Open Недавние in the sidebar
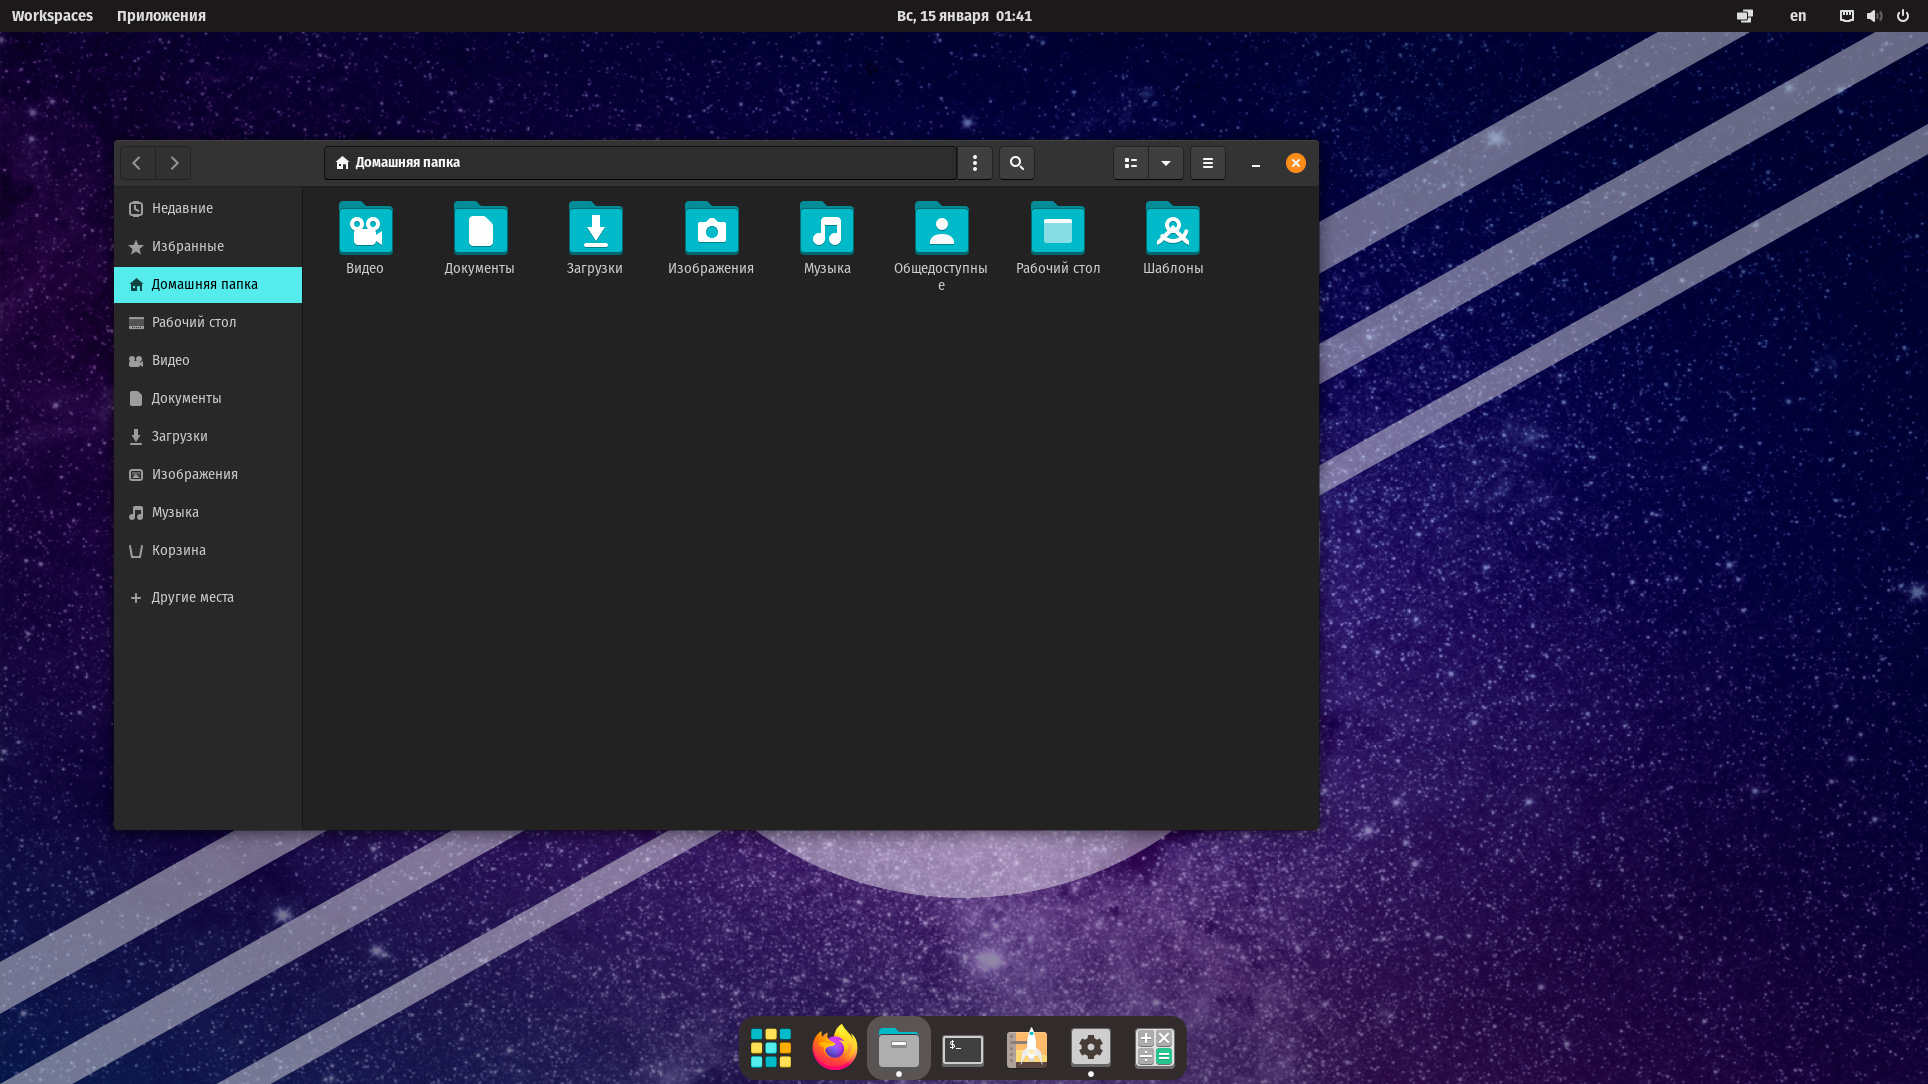1928x1084 pixels. point(182,208)
